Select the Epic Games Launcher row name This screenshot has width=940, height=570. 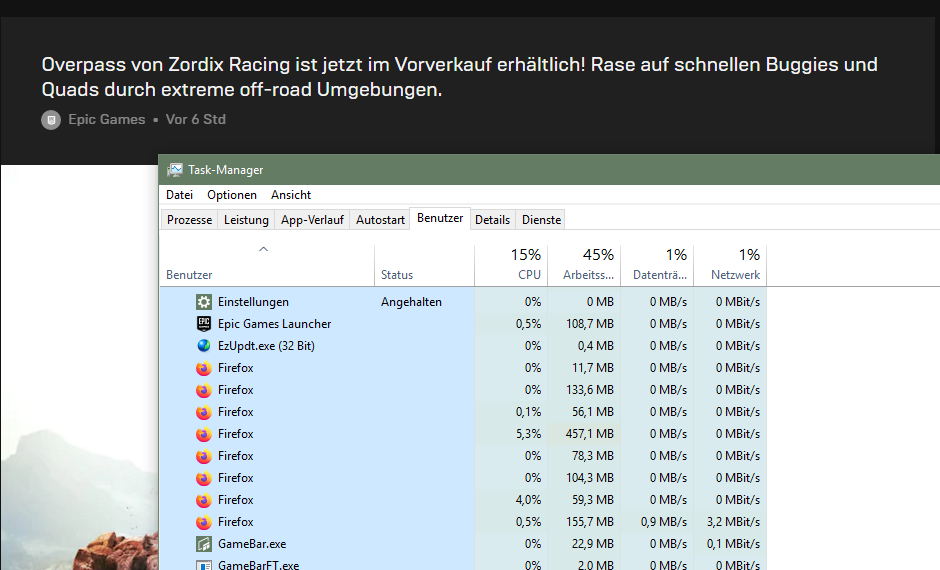[275, 324]
